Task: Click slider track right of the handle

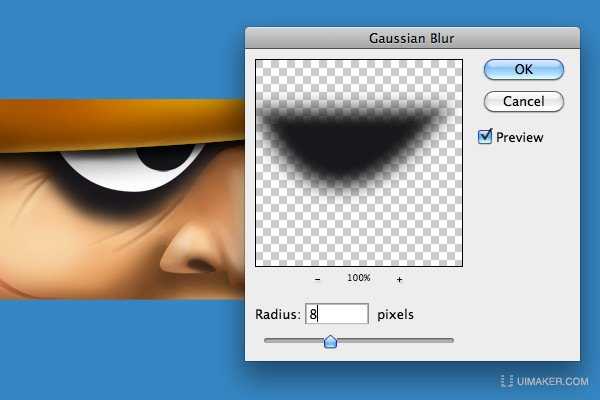Action: (x=400, y=340)
